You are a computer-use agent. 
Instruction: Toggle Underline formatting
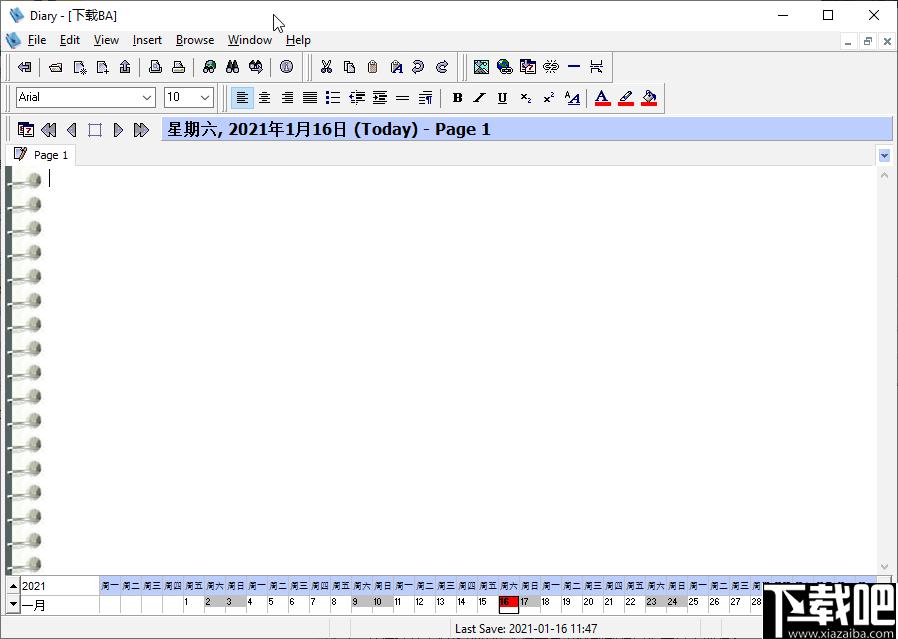tap(502, 98)
